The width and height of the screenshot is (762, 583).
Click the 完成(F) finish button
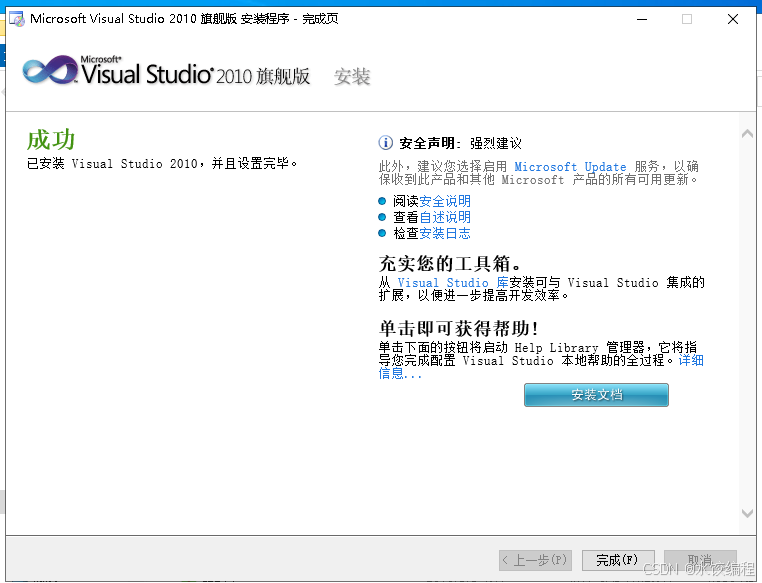tap(618, 560)
